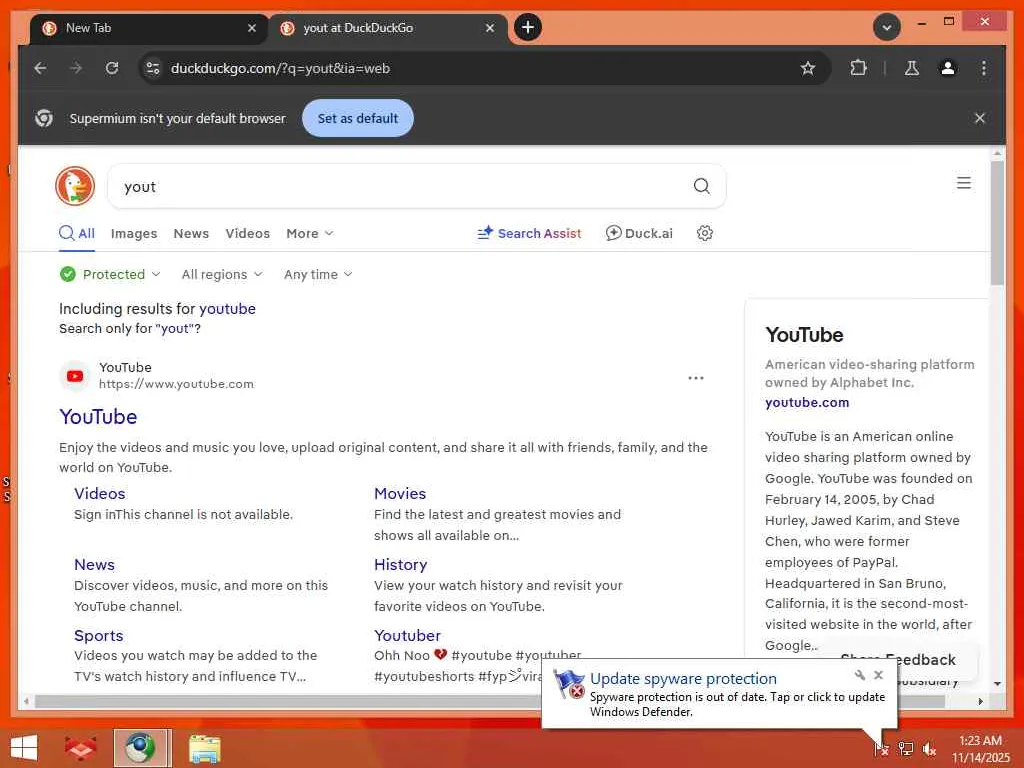Image resolution: width=1024 pixels, height=768 pixels.
Task: Open the Sports sitelink
Action: tap(99, 635)
